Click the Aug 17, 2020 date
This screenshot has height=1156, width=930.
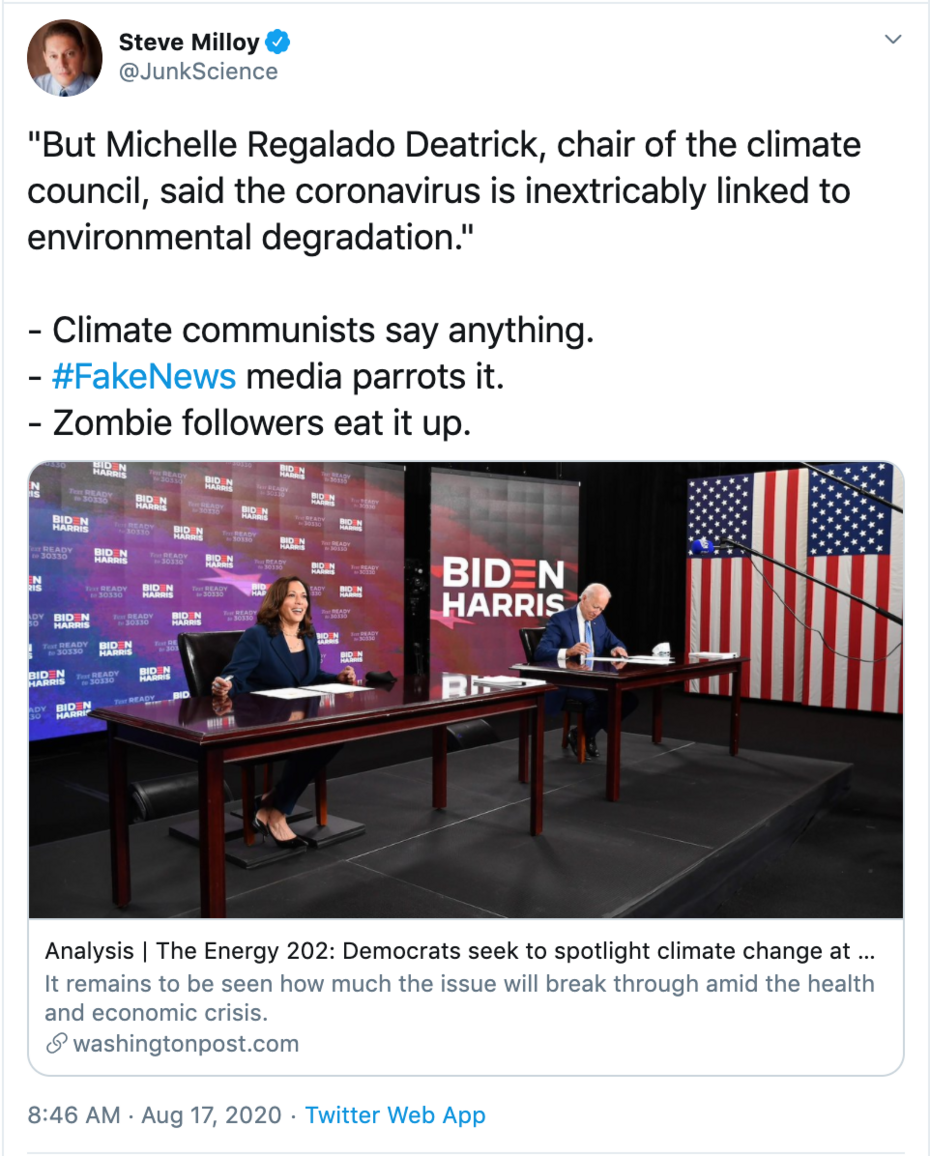[x=211, y=1115]
